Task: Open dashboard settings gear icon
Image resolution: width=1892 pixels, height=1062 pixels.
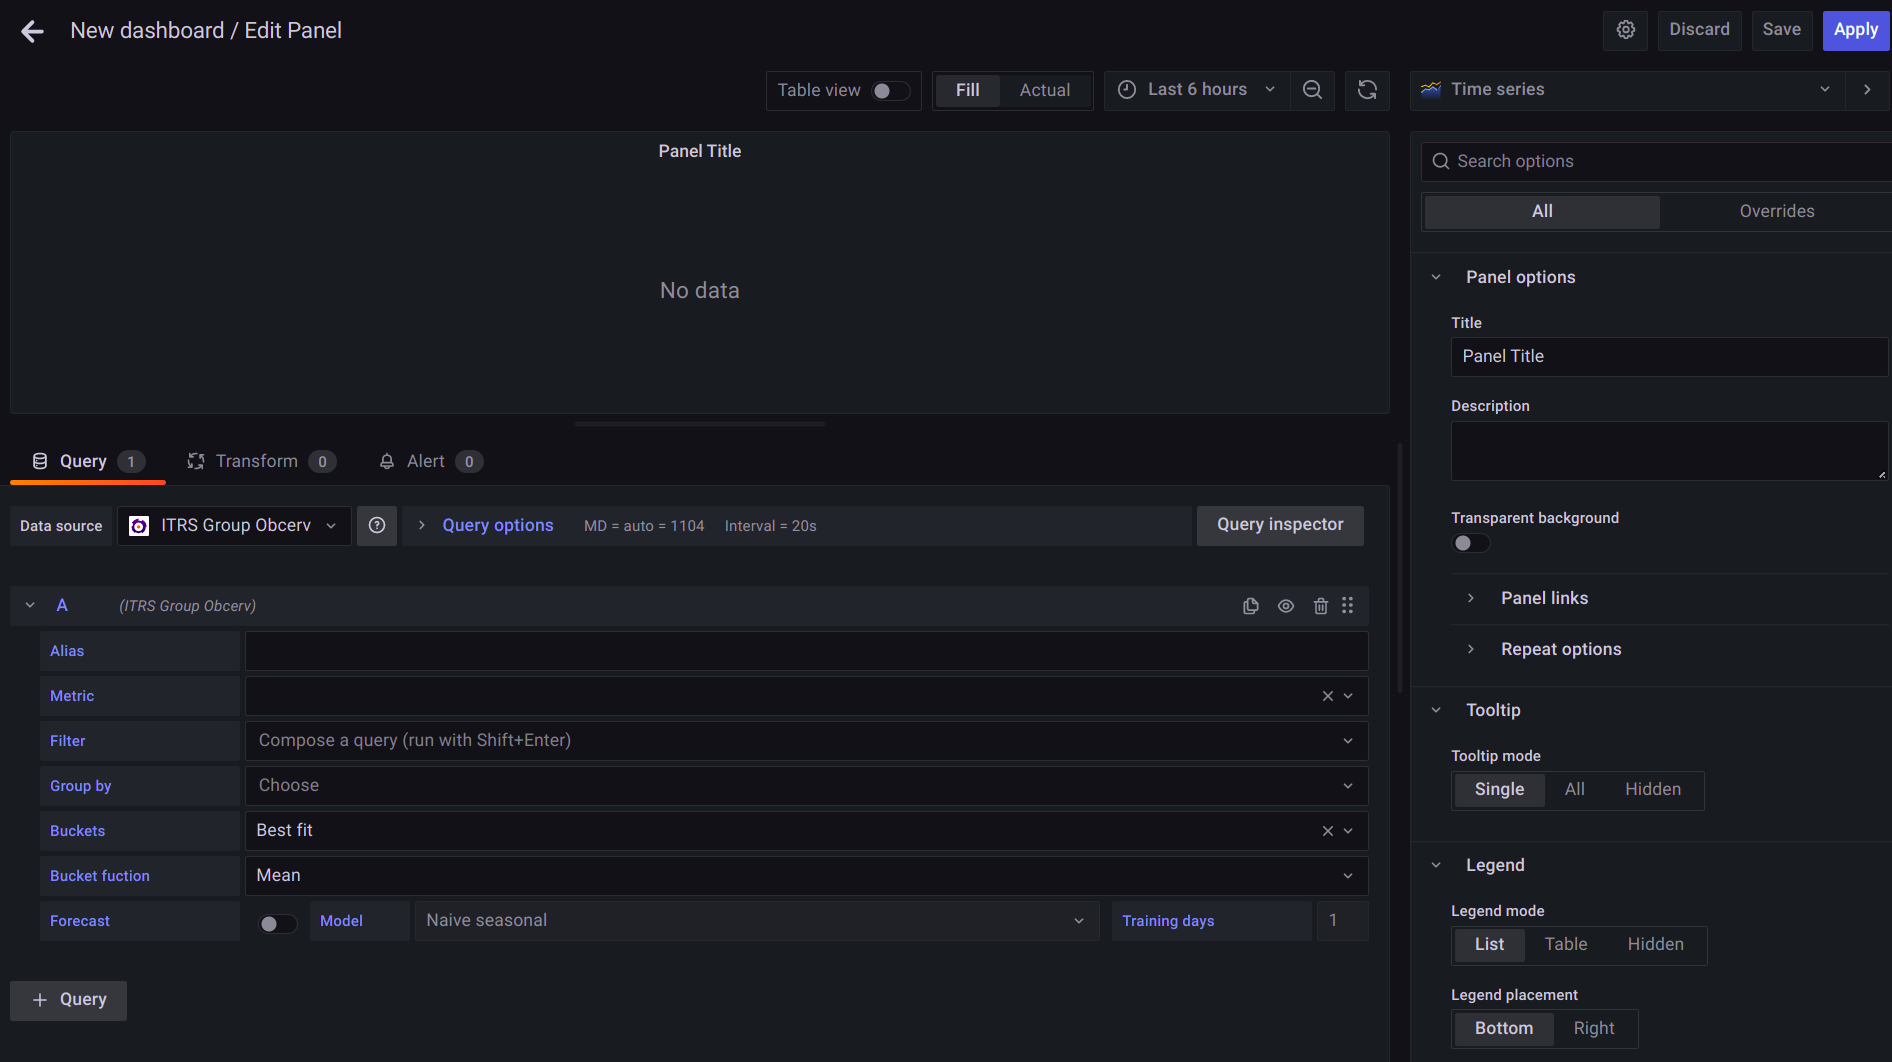Action: [1626, 30]
